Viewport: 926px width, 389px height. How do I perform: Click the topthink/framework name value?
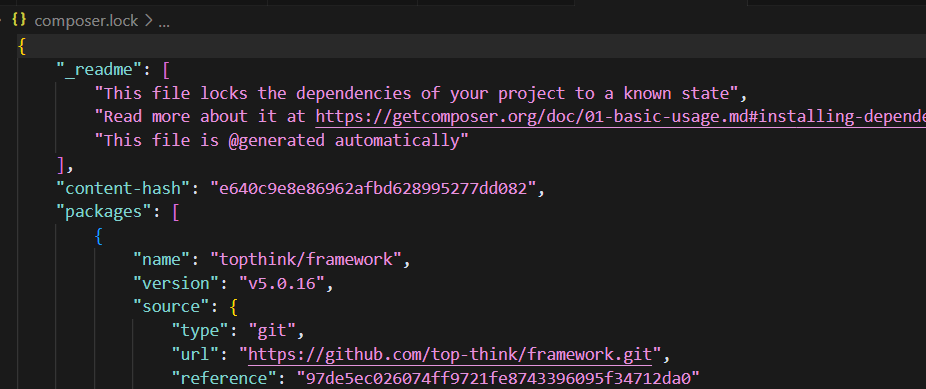tap(305, 259)
